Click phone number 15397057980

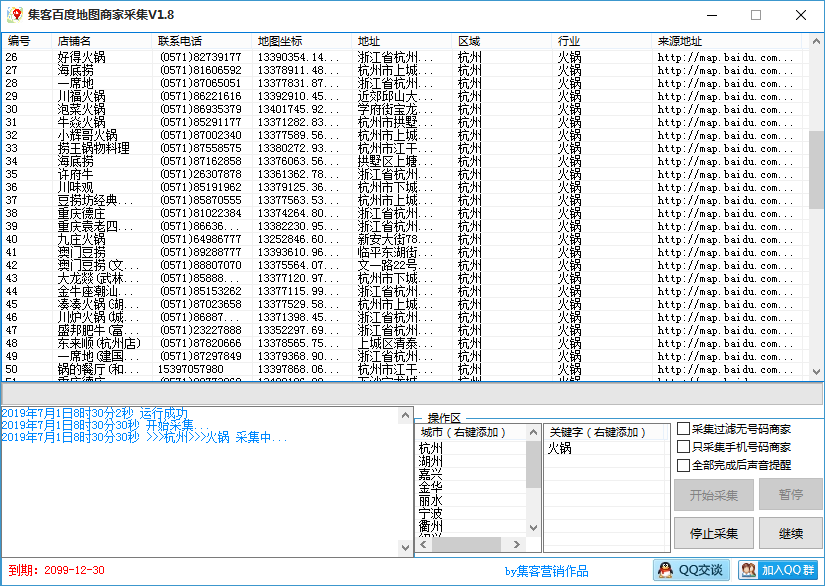pos(190,369)
